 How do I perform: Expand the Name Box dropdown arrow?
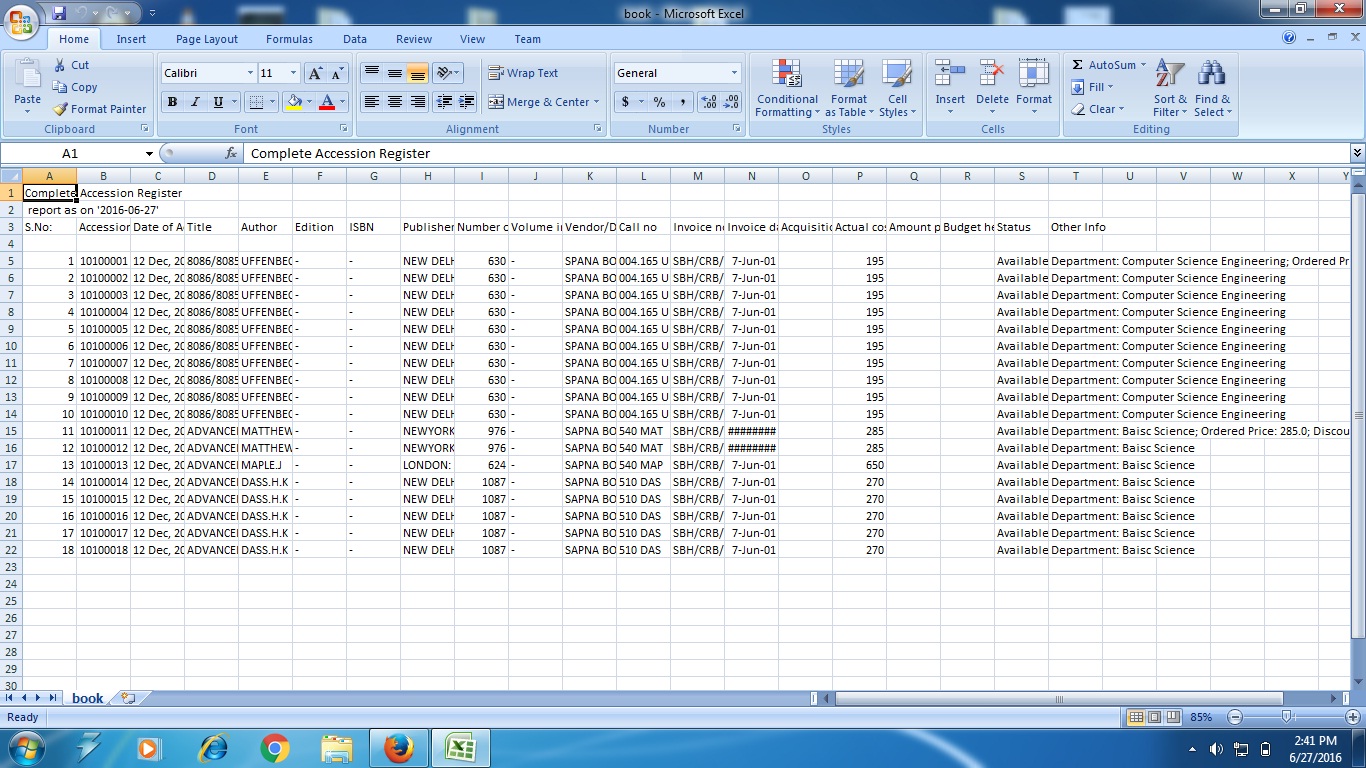tap(149, 154)
